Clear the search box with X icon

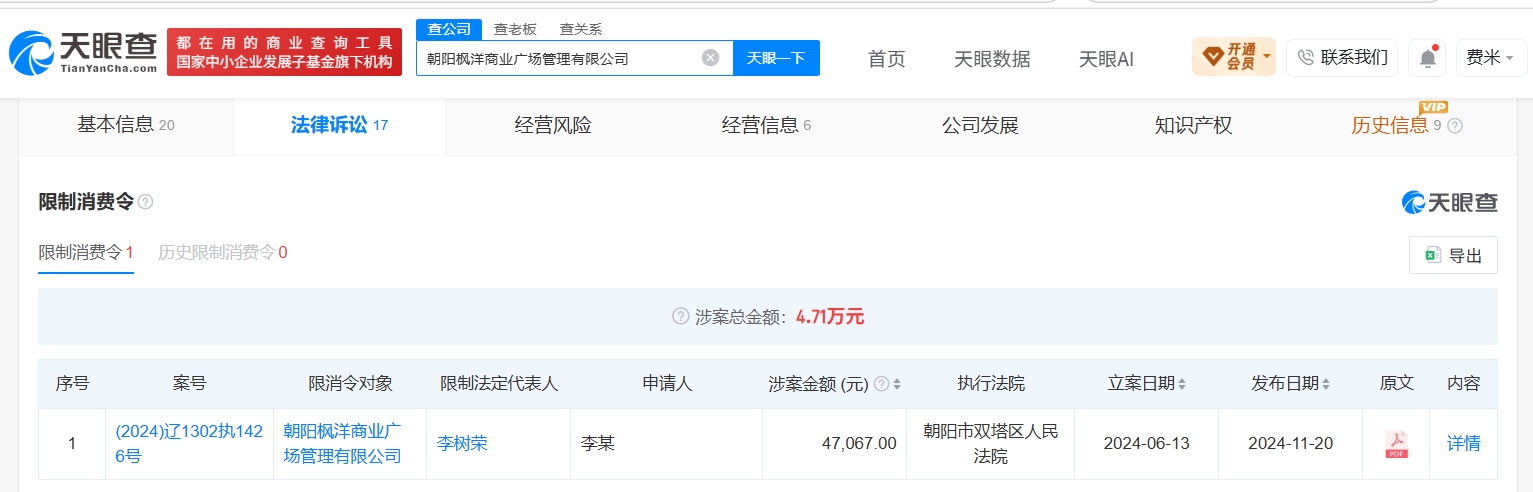click(710, 58)
